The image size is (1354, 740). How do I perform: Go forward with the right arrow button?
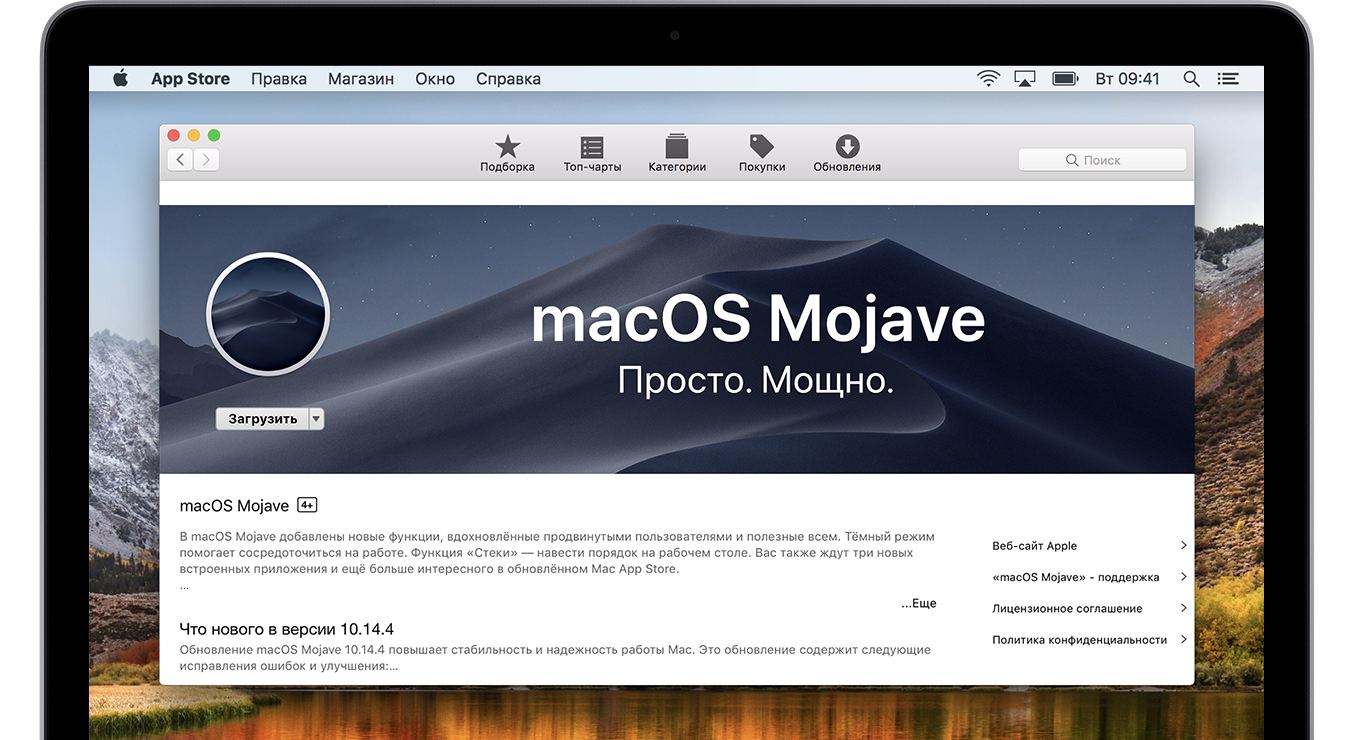[x=206, y=159]
